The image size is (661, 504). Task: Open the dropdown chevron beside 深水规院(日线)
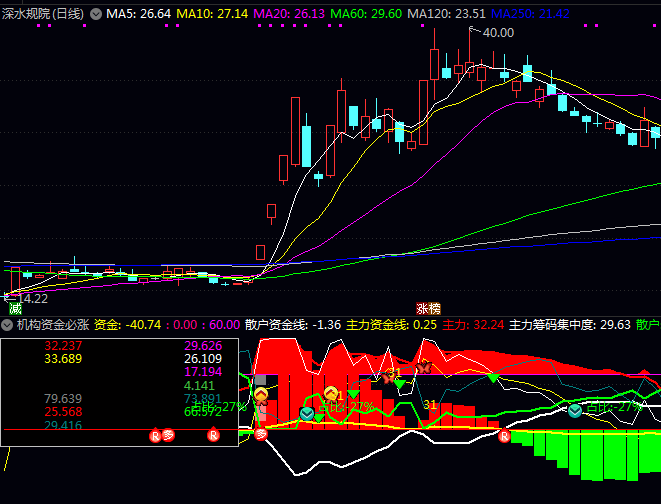[x=96, y=14]
